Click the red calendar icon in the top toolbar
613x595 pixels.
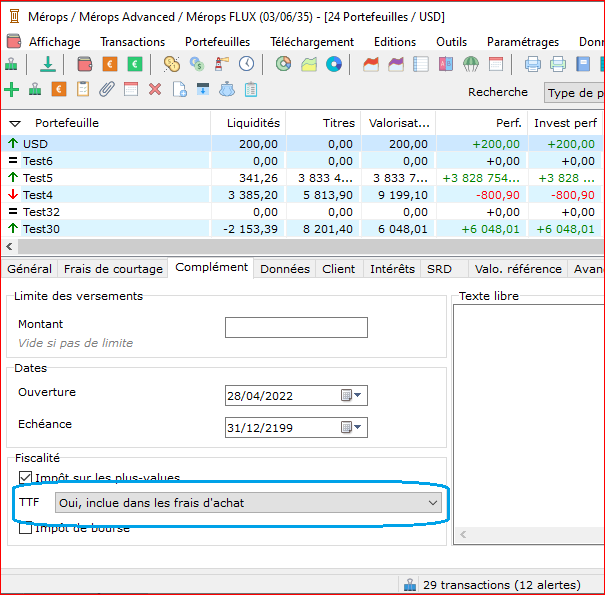click(496, 64)
